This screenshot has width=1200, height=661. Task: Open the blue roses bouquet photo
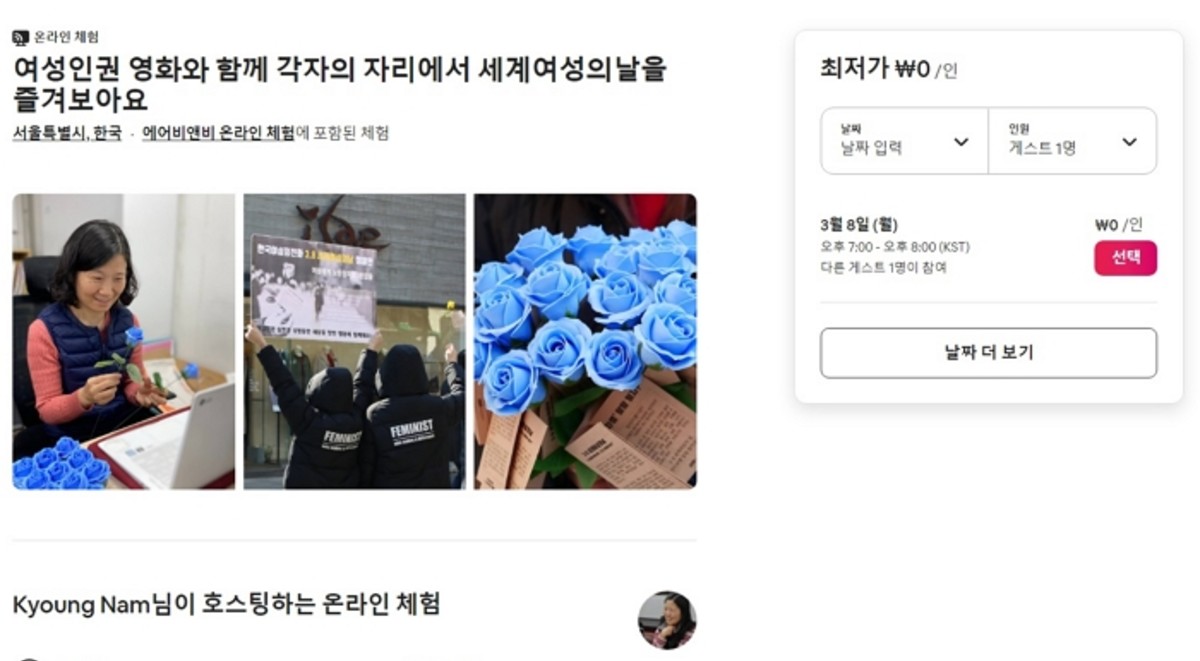coord(585,341)
